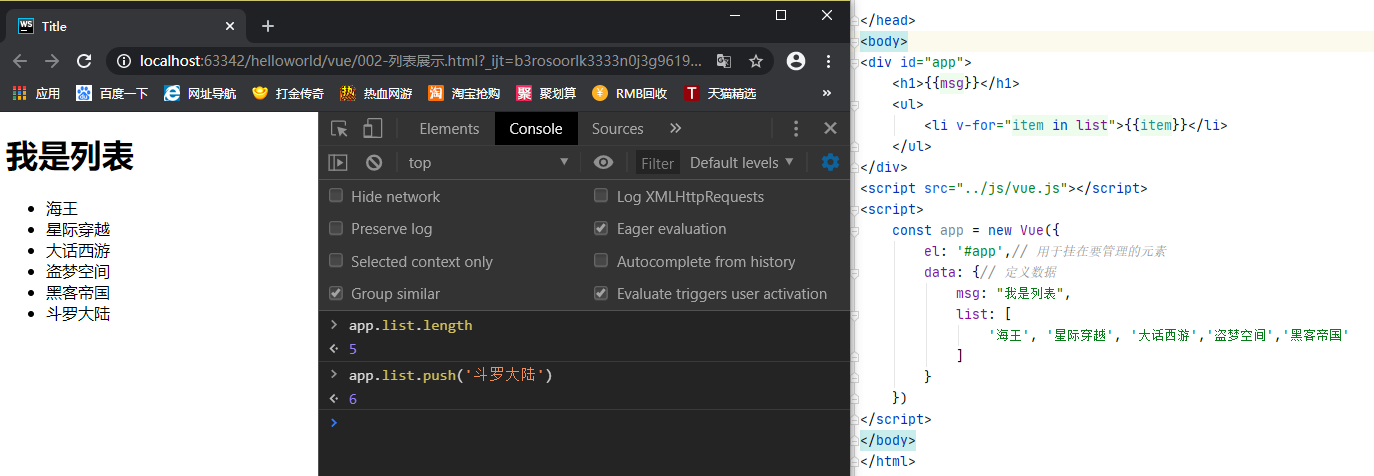Open 百度一下 bookmark
Screen dimensions: 1374x476
tap(112, 93)
